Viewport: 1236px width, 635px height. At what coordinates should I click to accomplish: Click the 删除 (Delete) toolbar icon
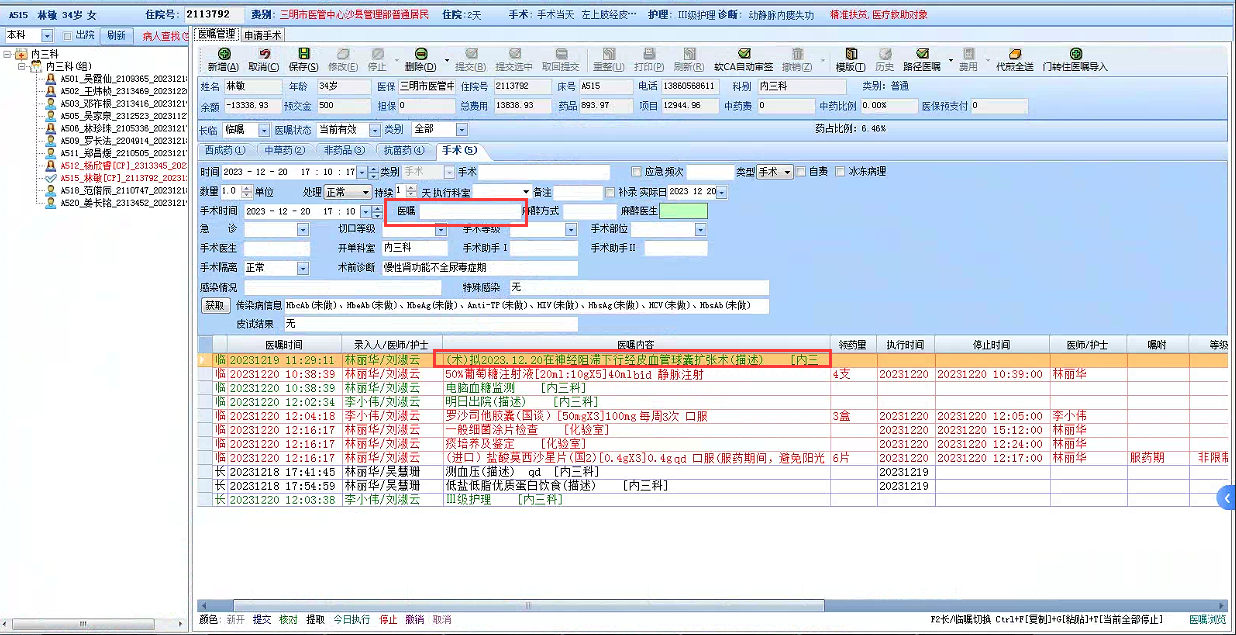pos(422,54)
